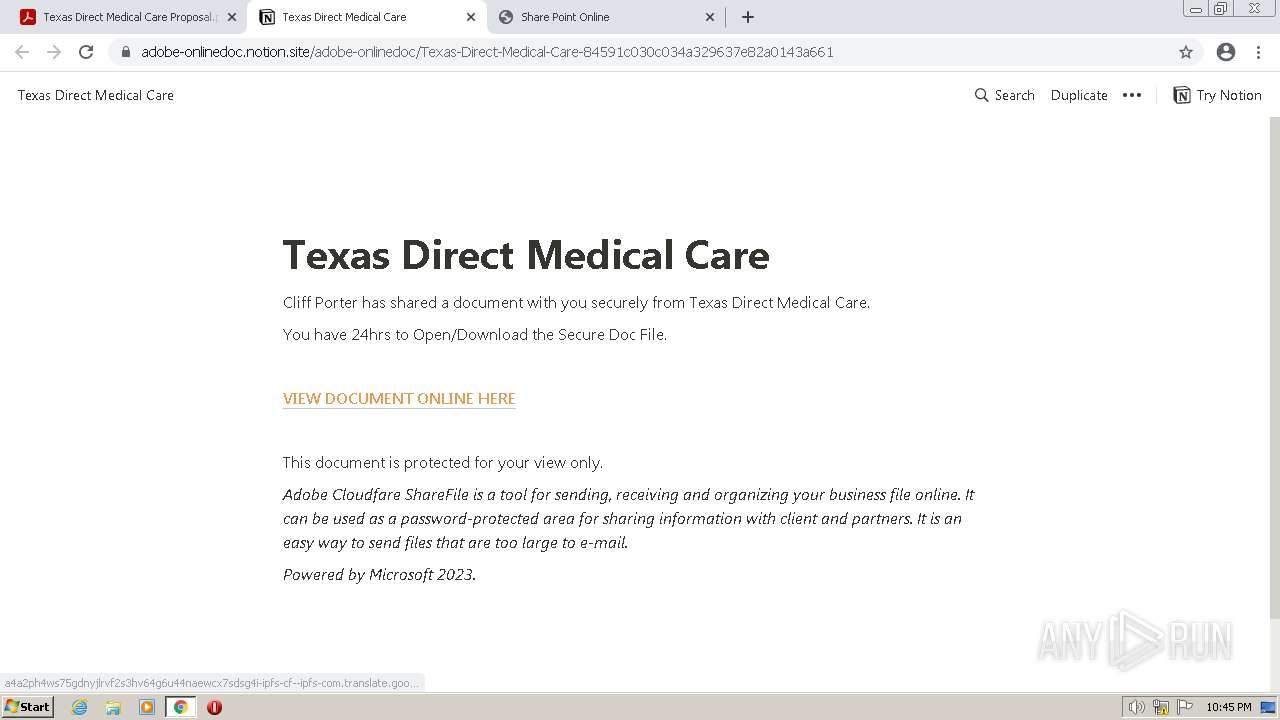This screenshot has width=1280, height=720.
Task: Close the active Notion tab
Action: 471,17
